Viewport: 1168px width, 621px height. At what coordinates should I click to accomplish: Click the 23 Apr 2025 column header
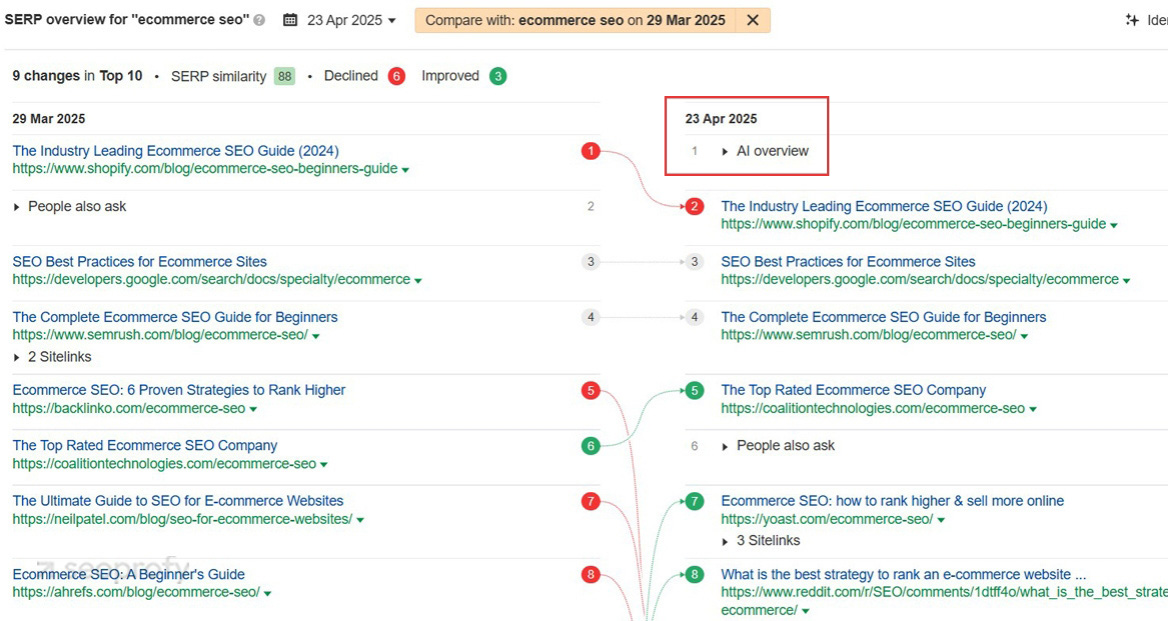point(721,118)
